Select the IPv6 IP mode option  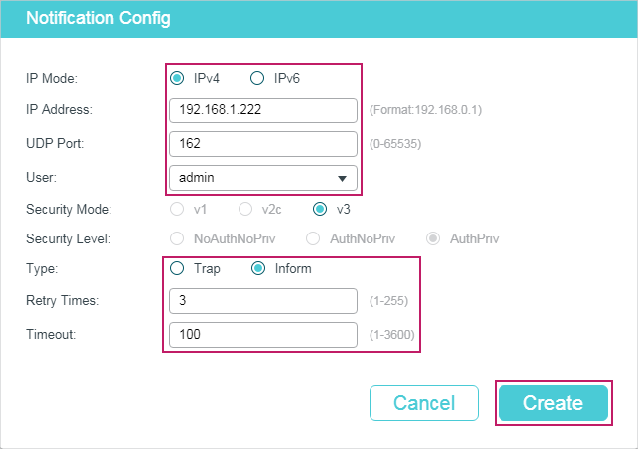[257, 78]
